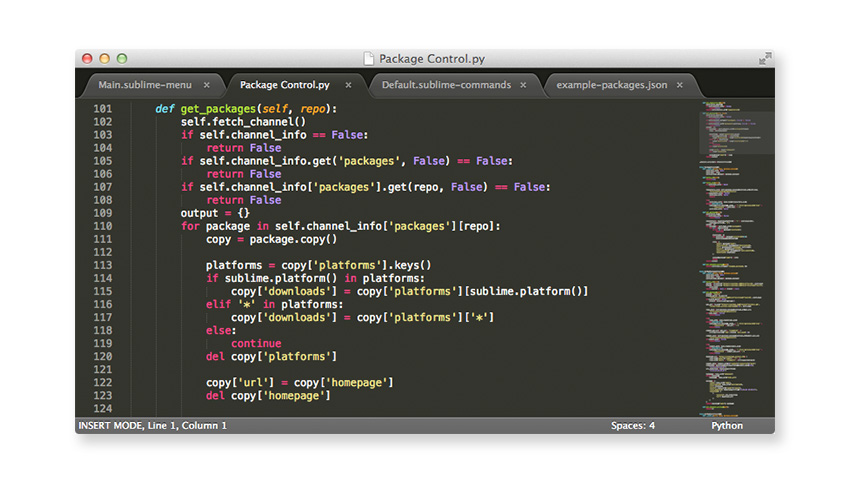Click line number 124 in the gutter

pyautogui.click(x=102, y=408)
